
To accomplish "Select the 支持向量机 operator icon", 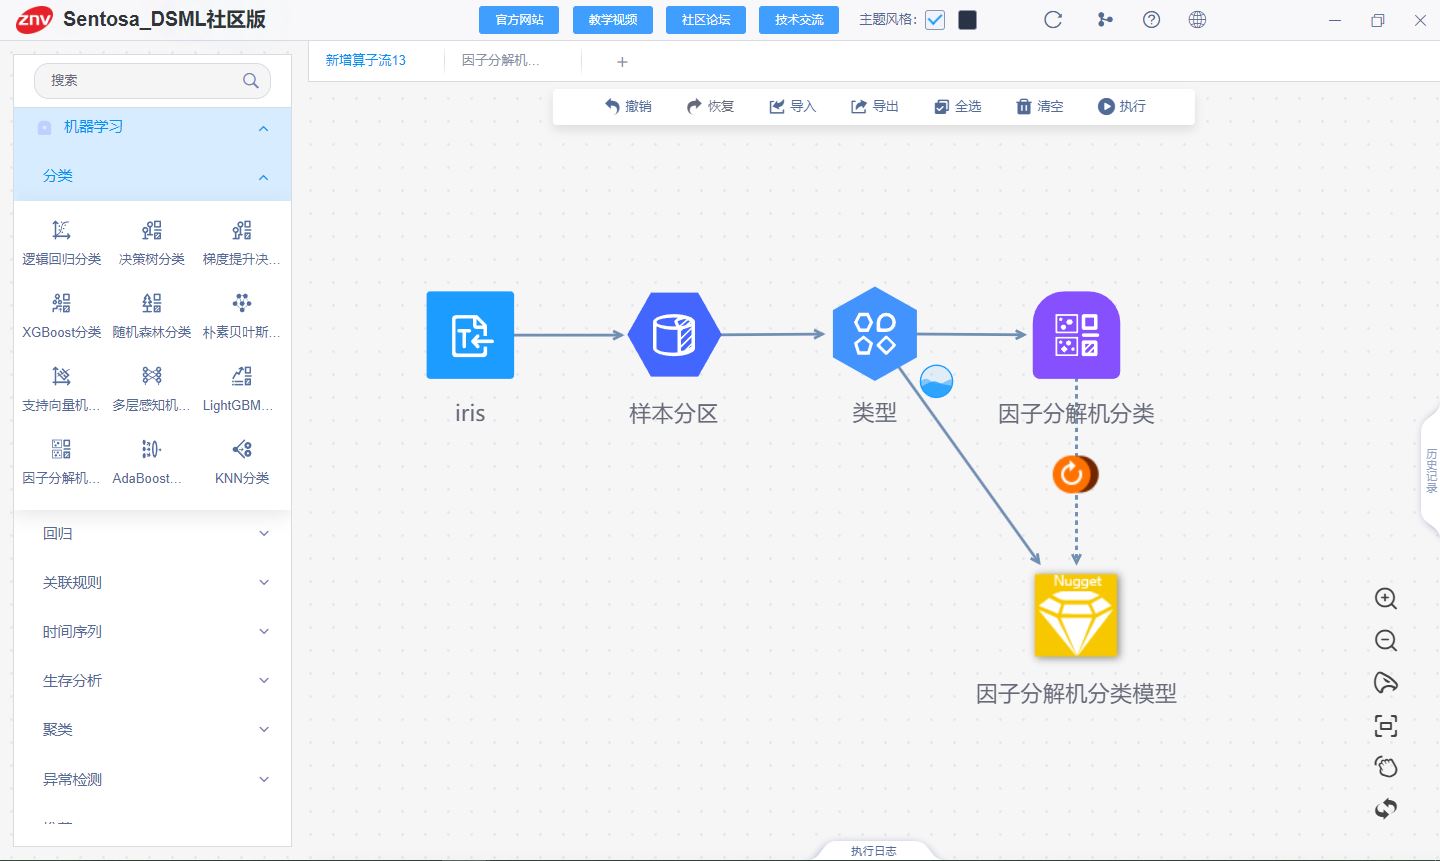I will [x=61, y=376].
